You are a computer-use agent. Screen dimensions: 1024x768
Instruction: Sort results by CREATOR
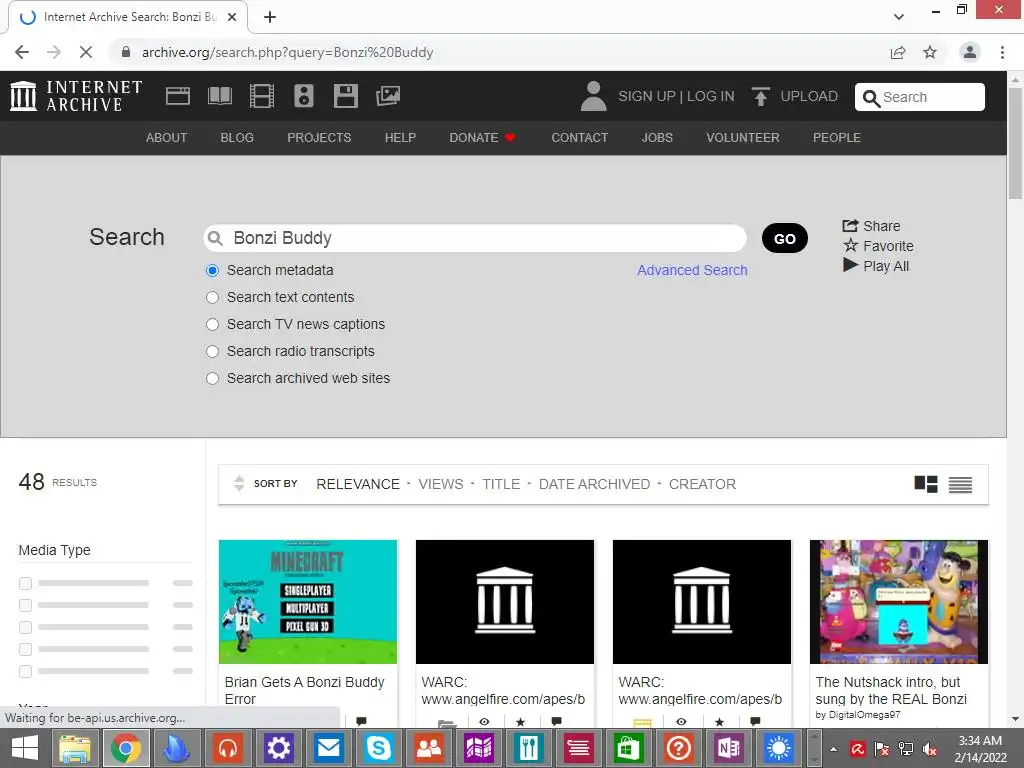(x=702, y=484)
